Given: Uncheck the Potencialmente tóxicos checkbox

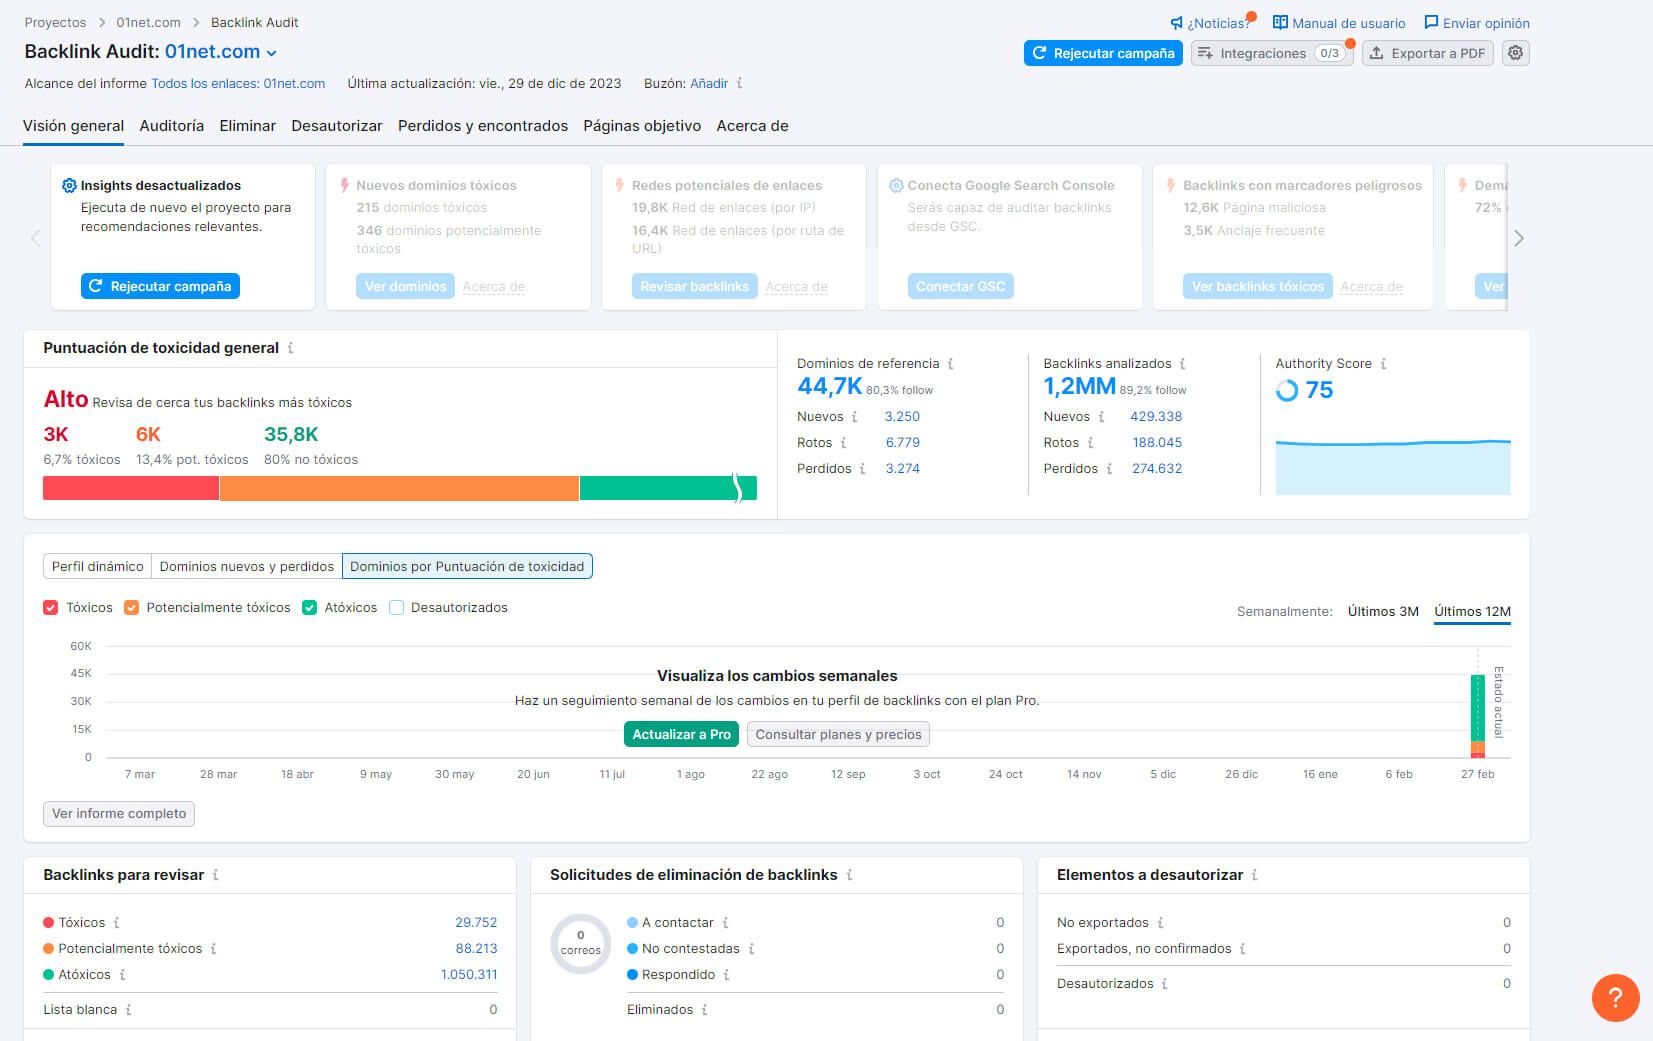Looking at the screenshot, I should tap(131, 608).
